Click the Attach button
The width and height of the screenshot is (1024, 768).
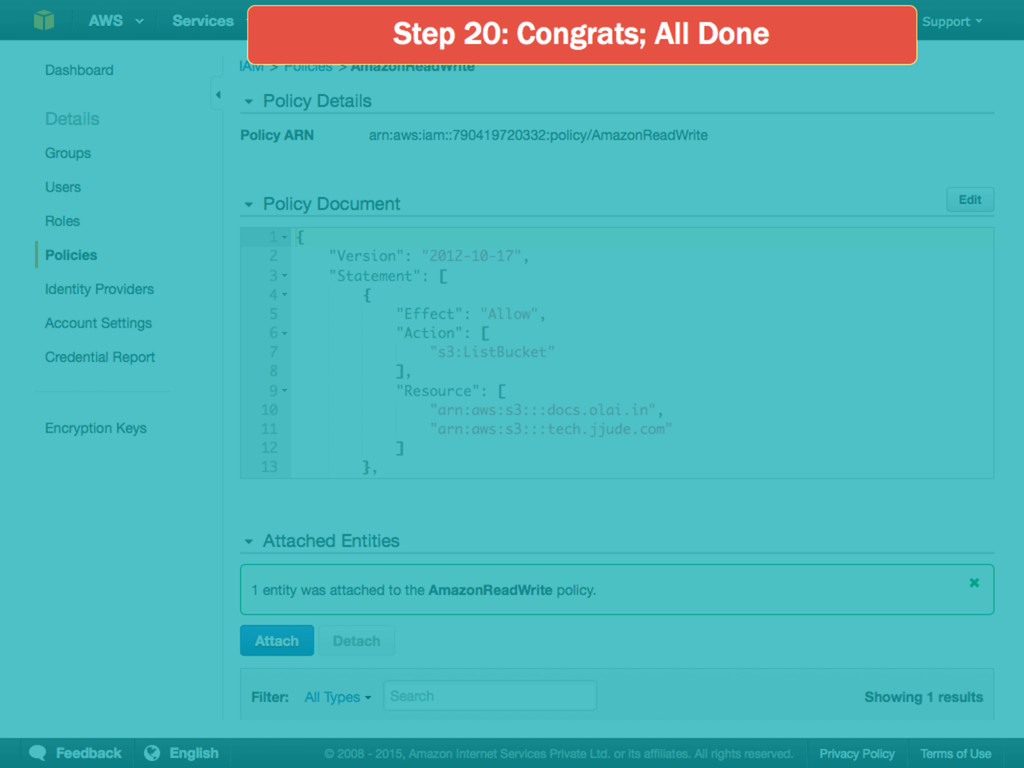tap(277, 641)
